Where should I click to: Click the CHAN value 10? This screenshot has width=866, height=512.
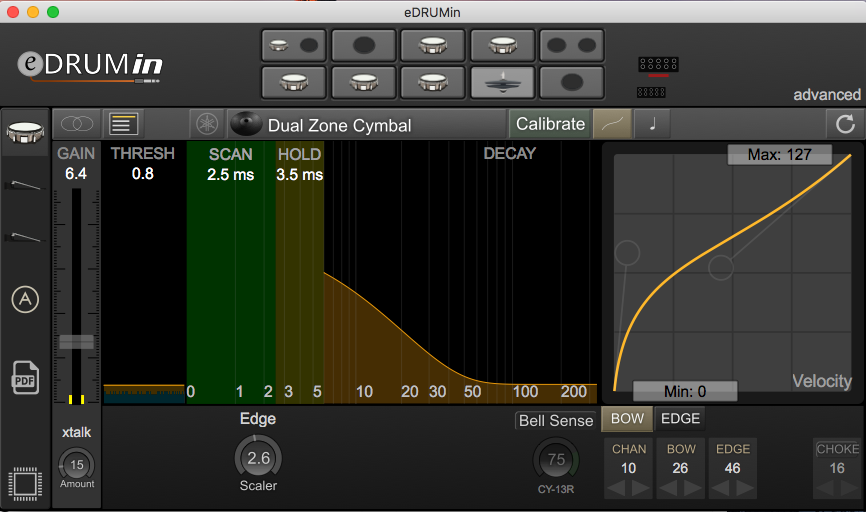coord(629,468)
